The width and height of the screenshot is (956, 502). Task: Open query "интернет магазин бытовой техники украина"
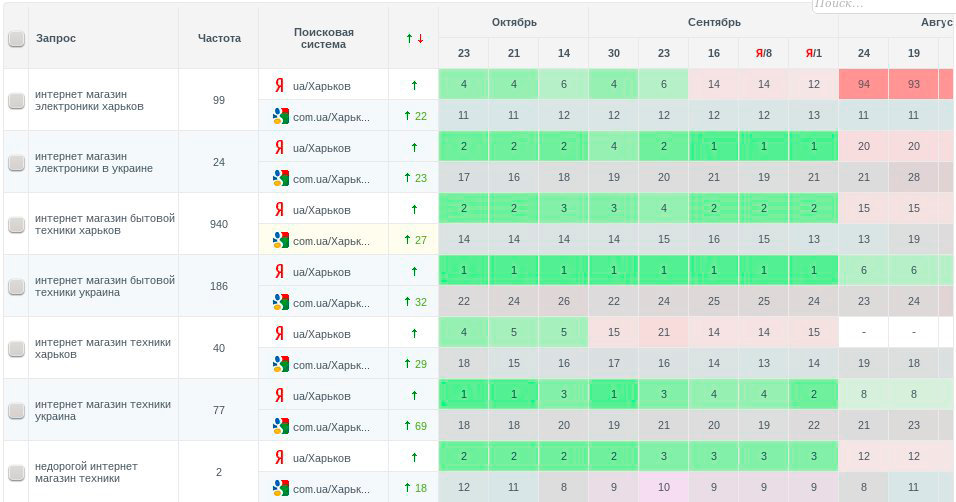[105, 286]
